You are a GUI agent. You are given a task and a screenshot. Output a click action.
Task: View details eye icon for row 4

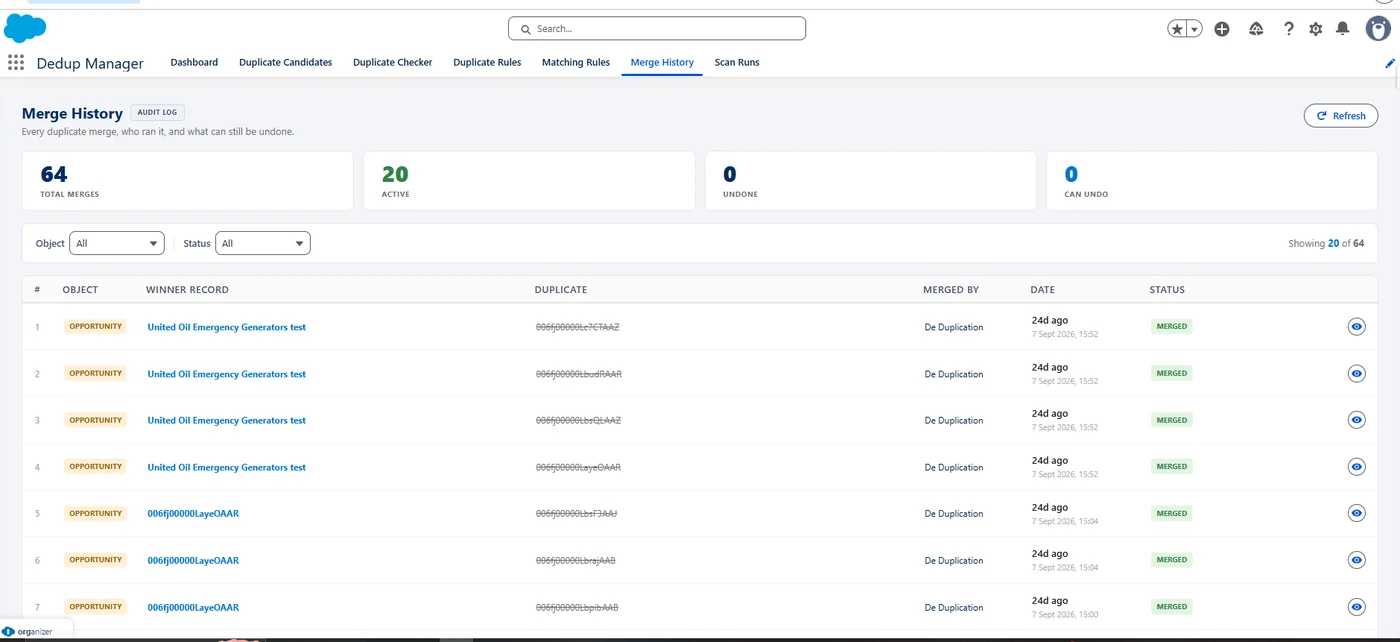pyautogui.click(x=1356, y=467)
